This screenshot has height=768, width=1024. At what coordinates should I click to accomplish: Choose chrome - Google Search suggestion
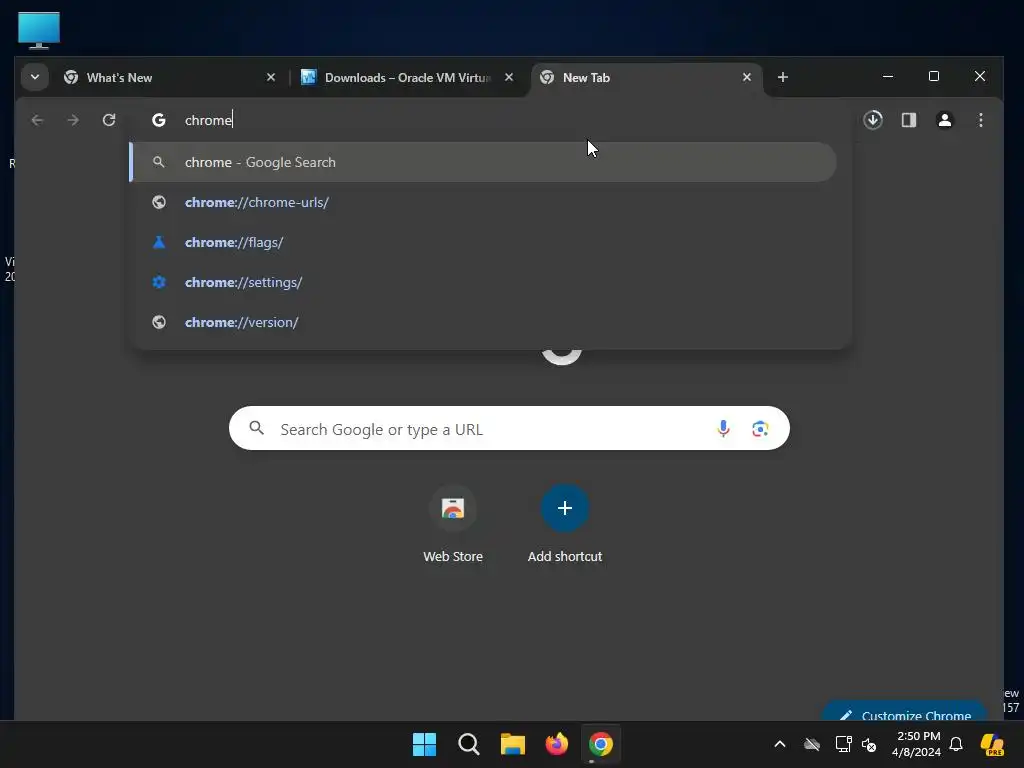coord(483,162)
